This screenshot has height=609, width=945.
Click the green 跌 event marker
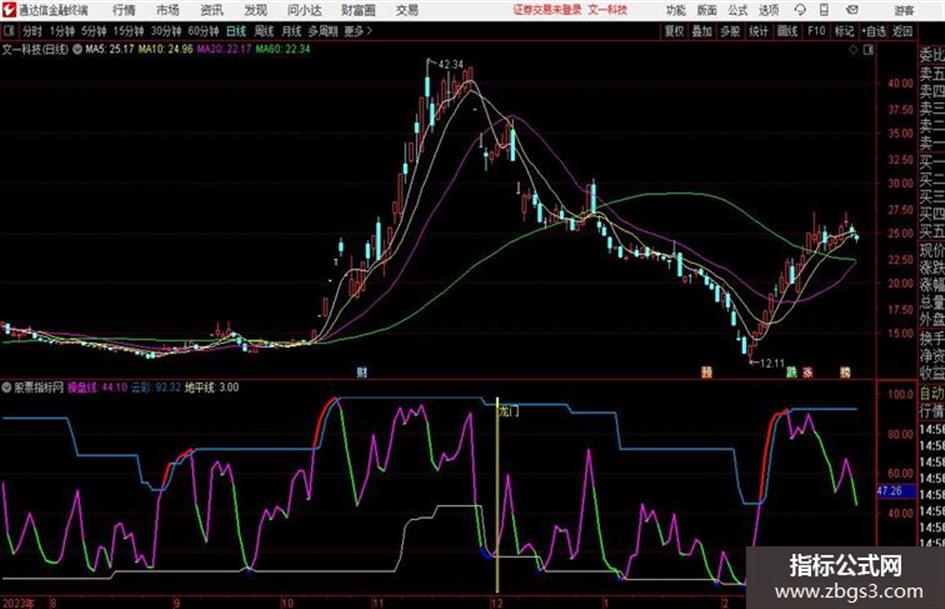(x=791, y=372)
